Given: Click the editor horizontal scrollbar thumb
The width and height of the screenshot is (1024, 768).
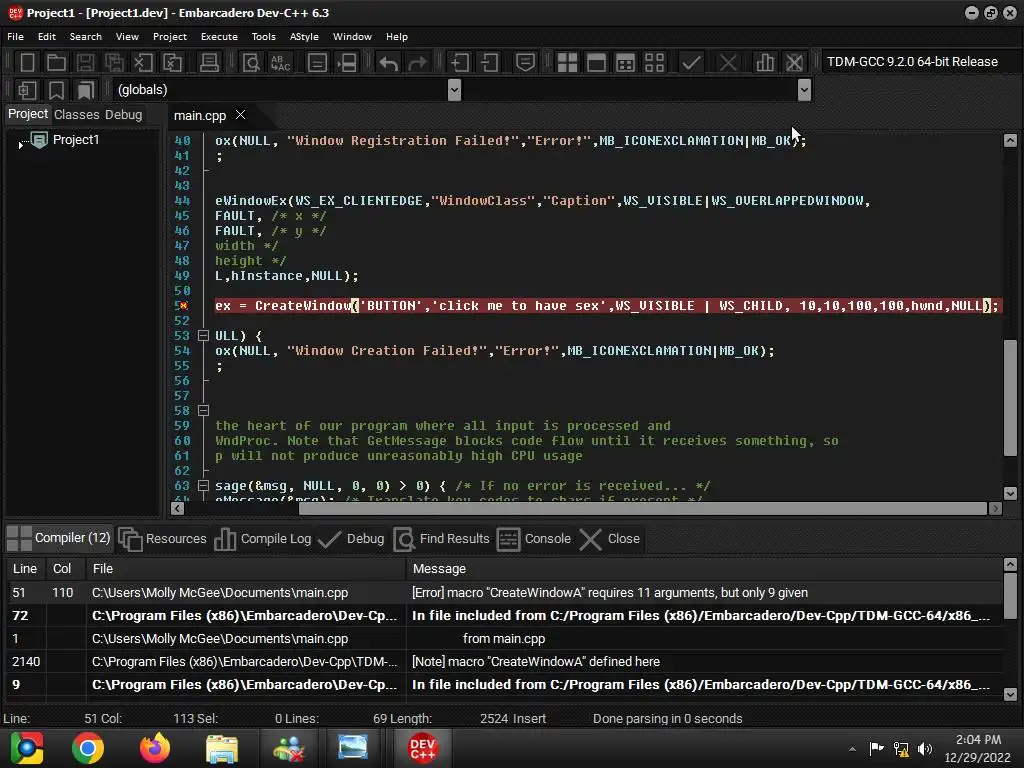Looking at the screenshot, I should coord(643,509).
